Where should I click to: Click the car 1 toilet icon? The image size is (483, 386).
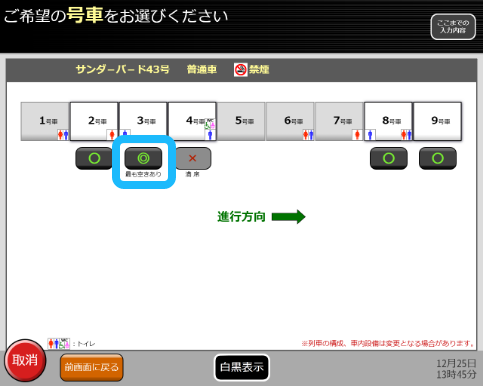(x=63, y=135)
